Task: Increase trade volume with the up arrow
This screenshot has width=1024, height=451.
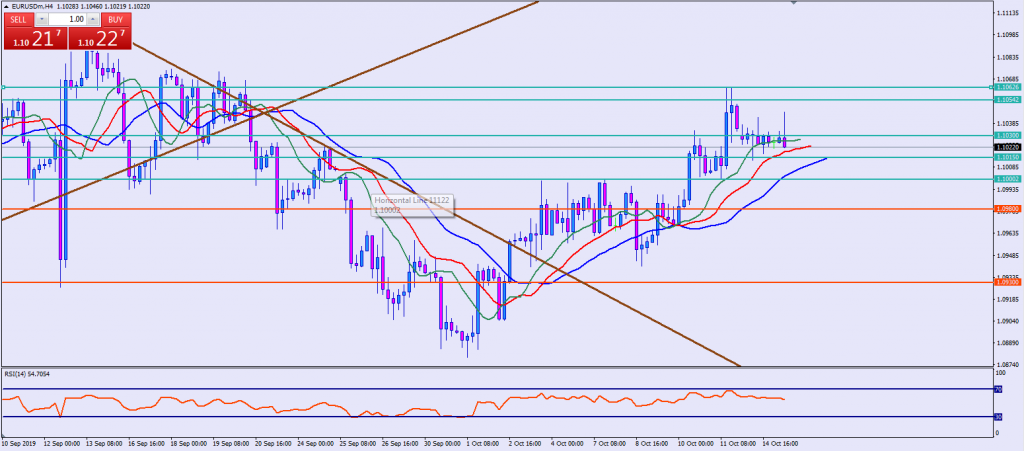Action: point(94,19)
